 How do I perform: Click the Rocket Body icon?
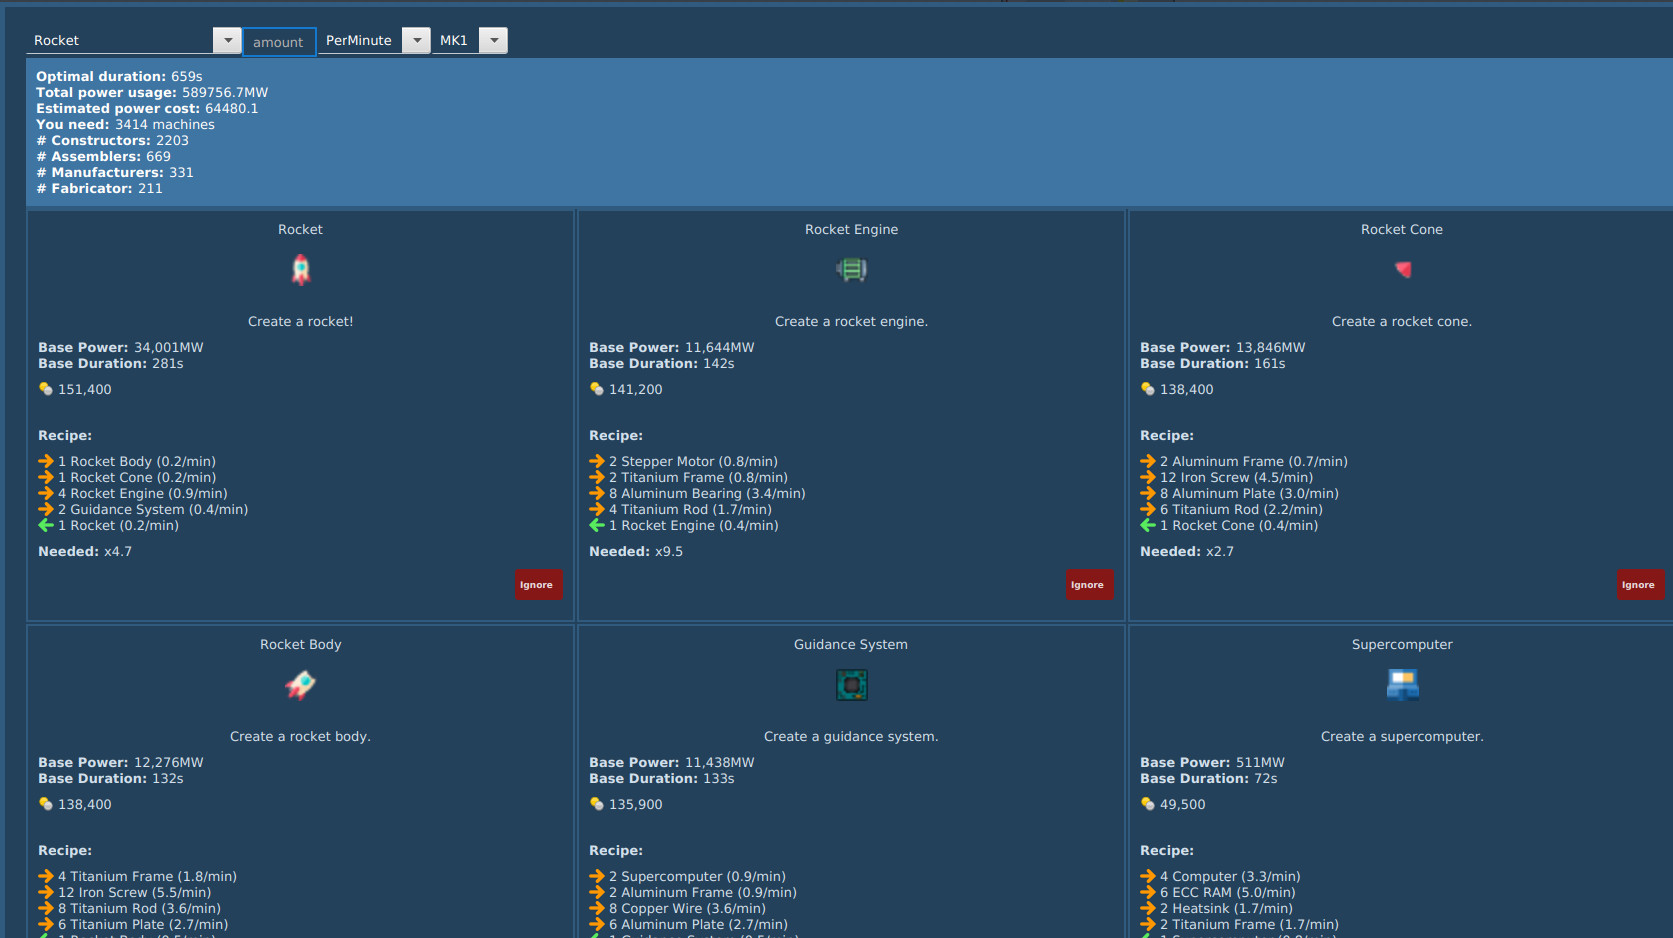click(300, 685)
